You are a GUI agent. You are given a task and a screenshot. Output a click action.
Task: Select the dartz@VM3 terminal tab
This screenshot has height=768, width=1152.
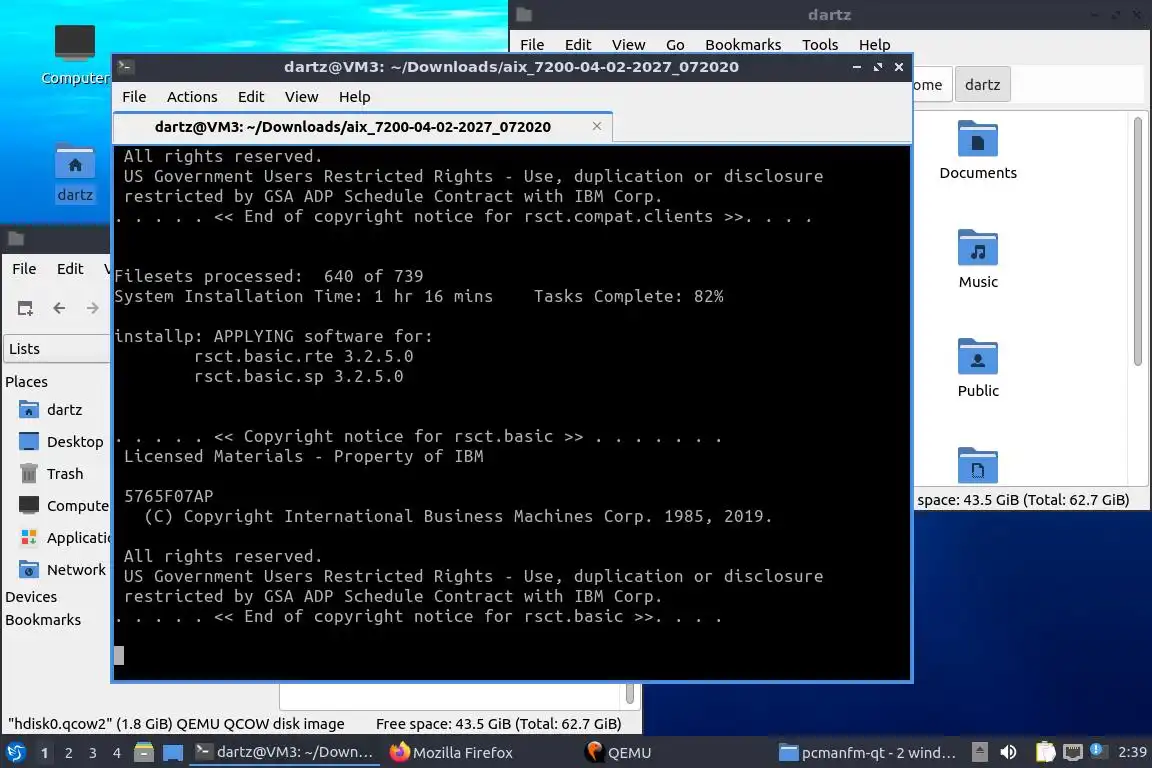(x=362, y=127)
